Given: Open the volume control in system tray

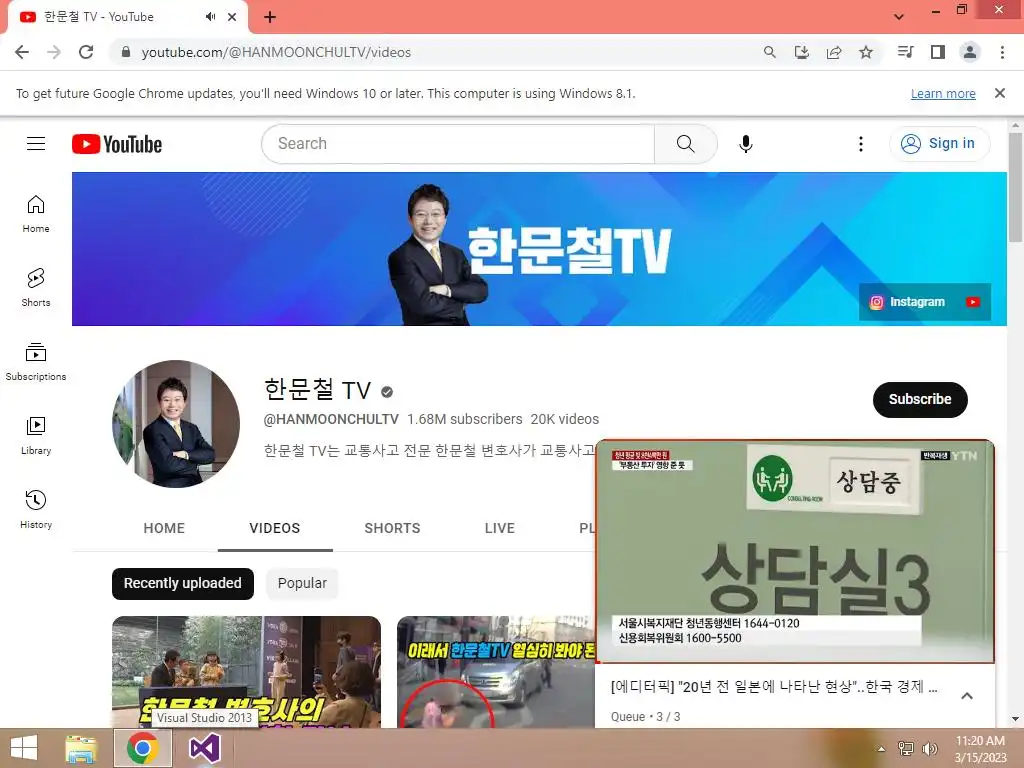Looking at the screenshot, I should [x=929, y=748].
